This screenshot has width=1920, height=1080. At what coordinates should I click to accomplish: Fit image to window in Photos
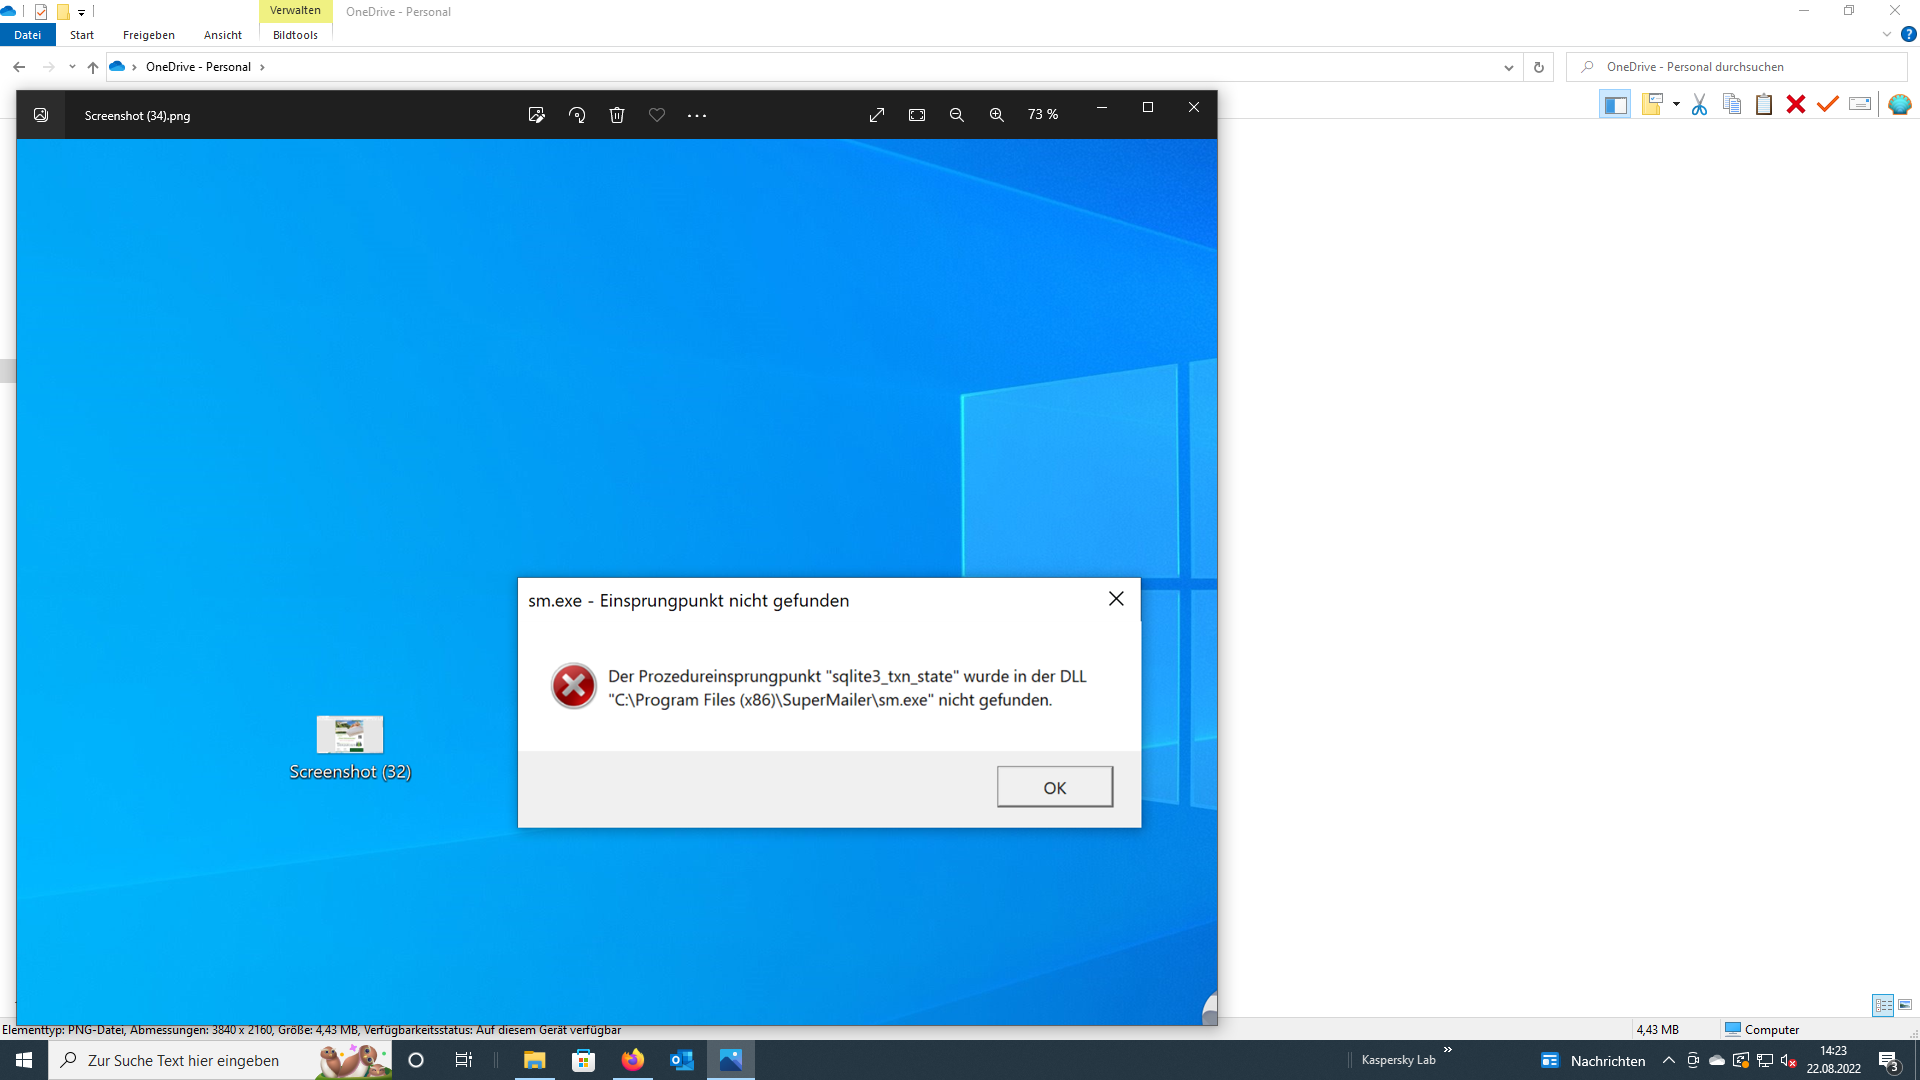click(x=917, y=115)
